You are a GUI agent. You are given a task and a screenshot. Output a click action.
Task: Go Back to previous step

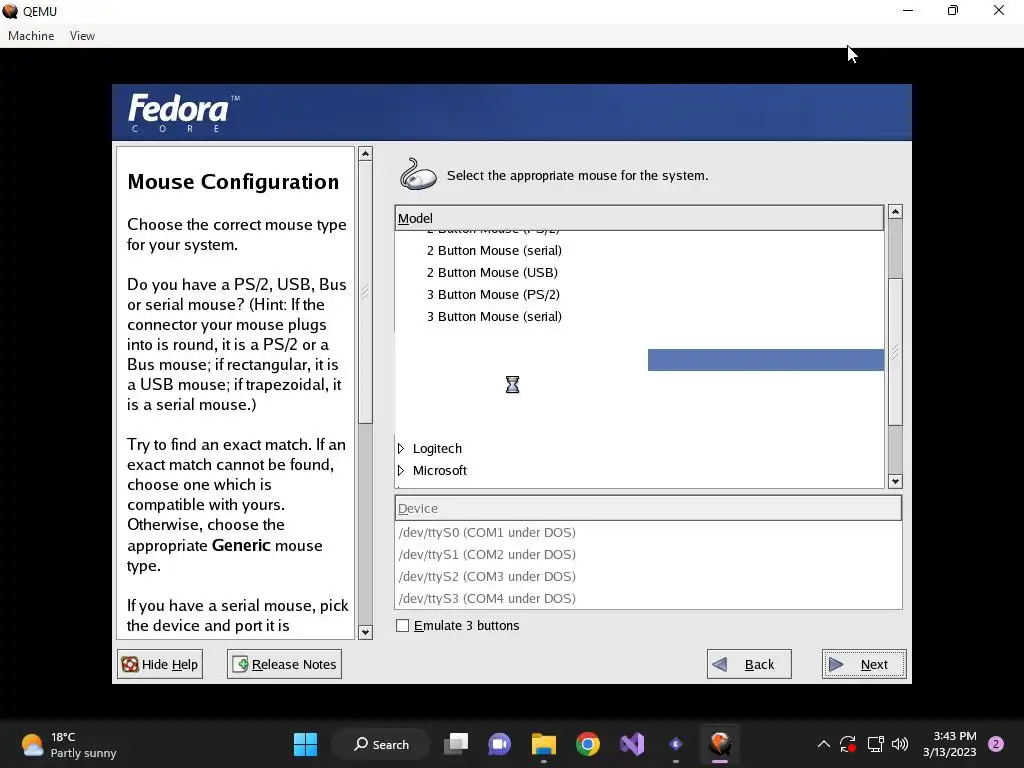coord(749,664)
